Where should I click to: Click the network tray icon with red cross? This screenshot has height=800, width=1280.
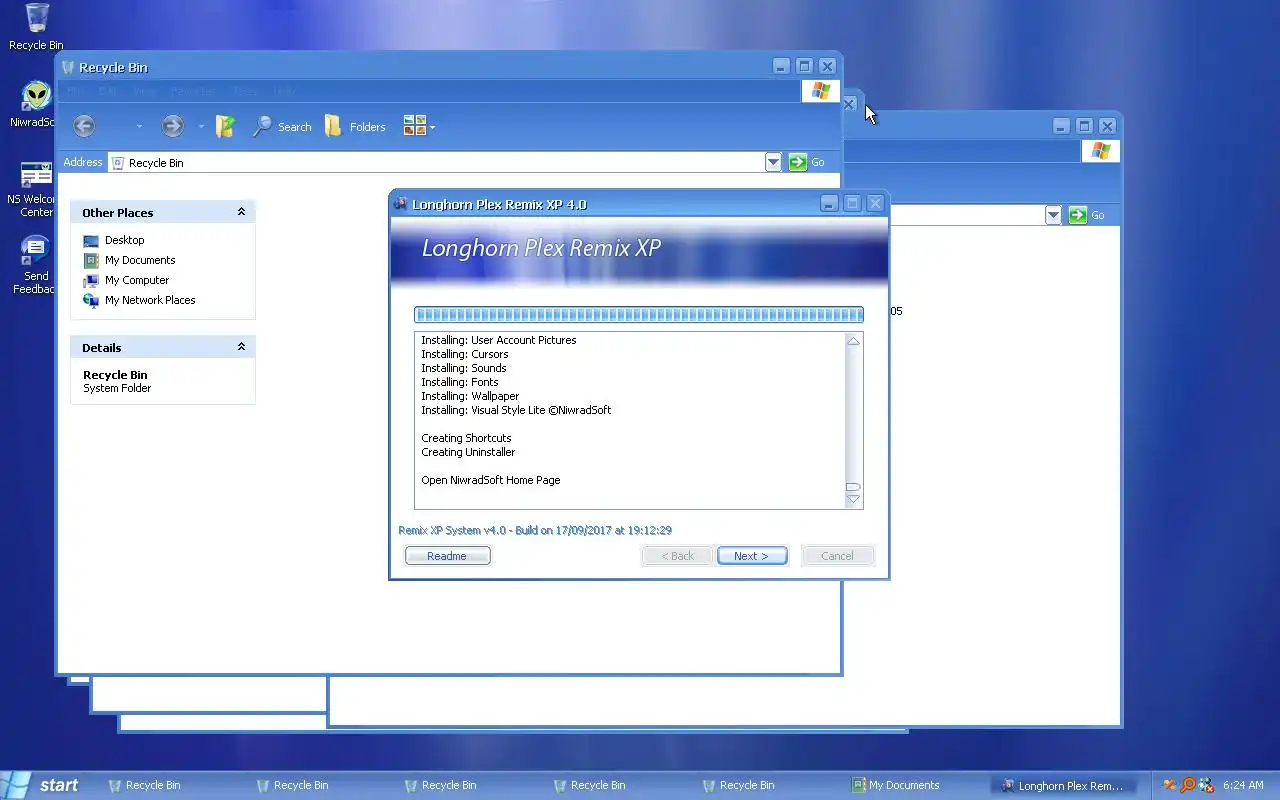[x=1206, y=785]
